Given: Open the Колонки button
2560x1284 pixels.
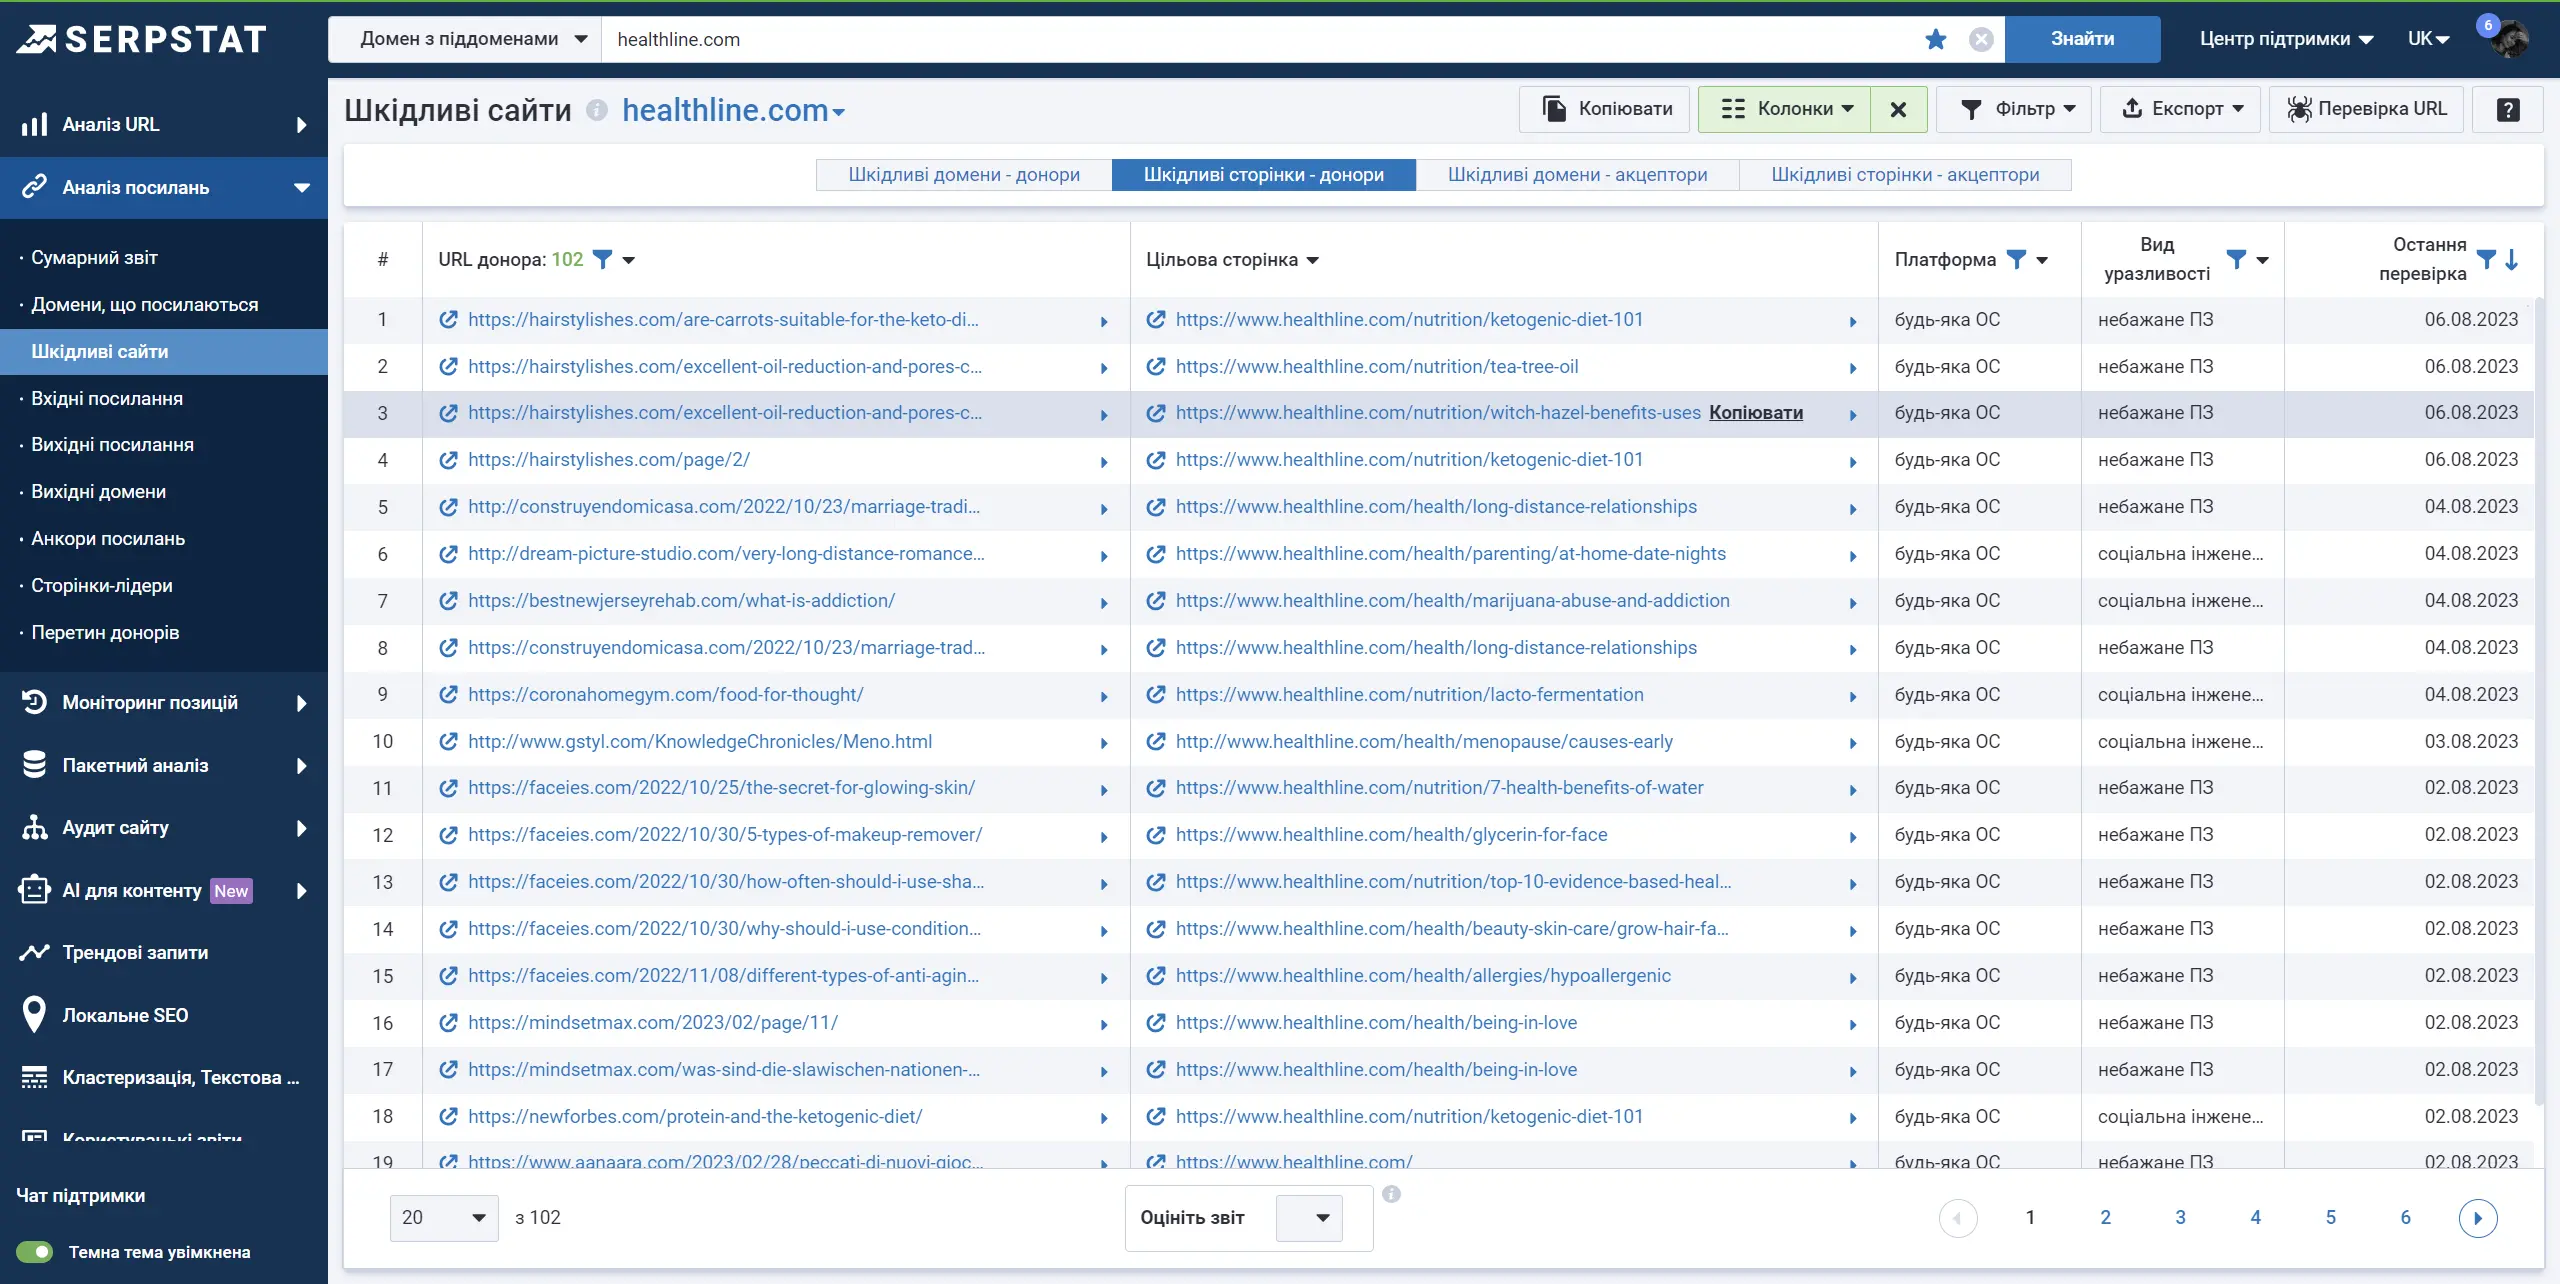Looking at the screenshot, I should pyautogui.click(x=1785, y=109).
